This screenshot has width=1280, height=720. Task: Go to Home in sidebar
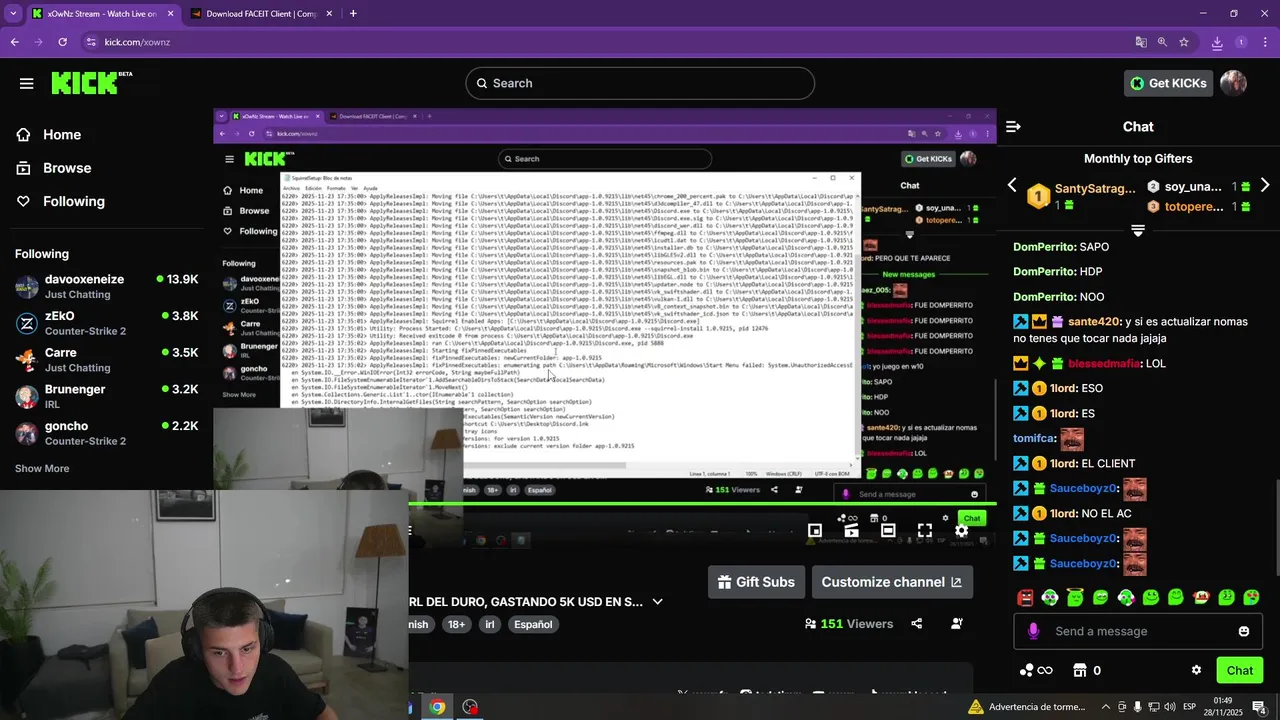[x=49, y=135]
